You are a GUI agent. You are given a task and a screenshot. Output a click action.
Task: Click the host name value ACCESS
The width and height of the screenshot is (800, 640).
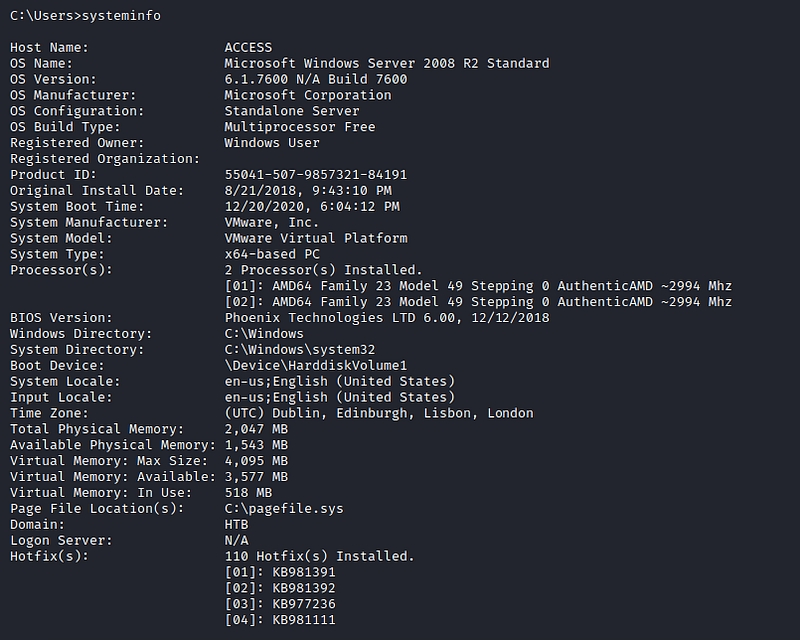[248, 47]
